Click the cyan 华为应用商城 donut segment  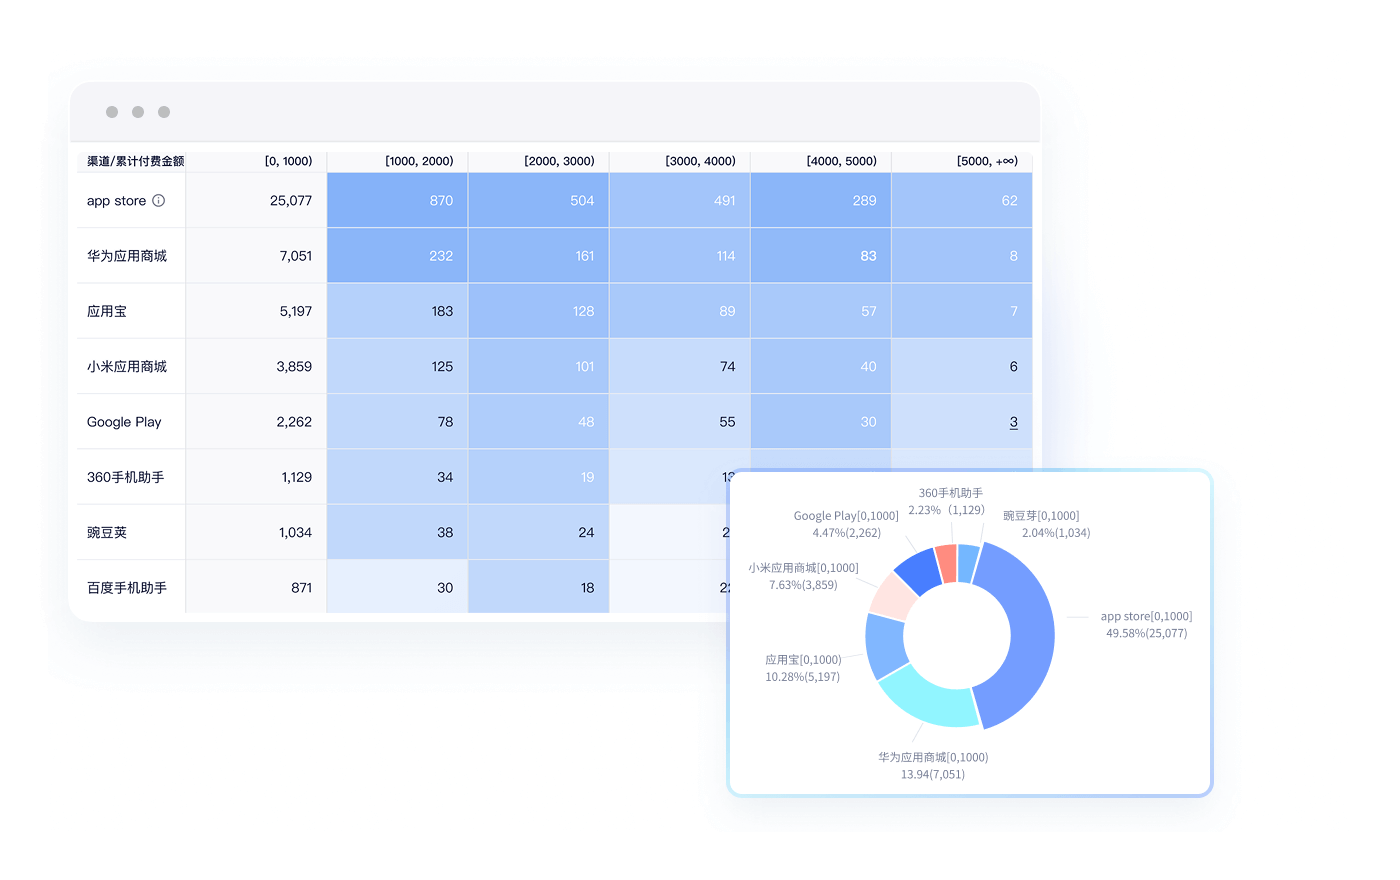(925, 698)
